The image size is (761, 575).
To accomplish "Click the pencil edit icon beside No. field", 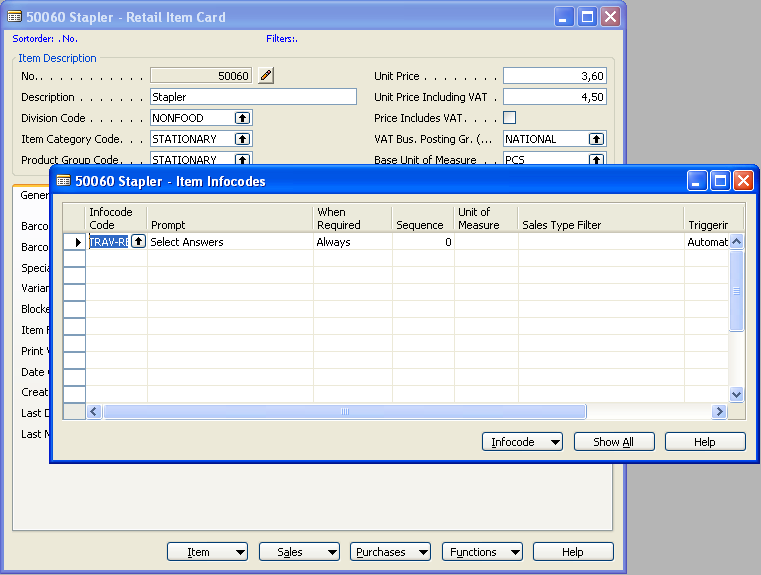I will pos(265,76).
